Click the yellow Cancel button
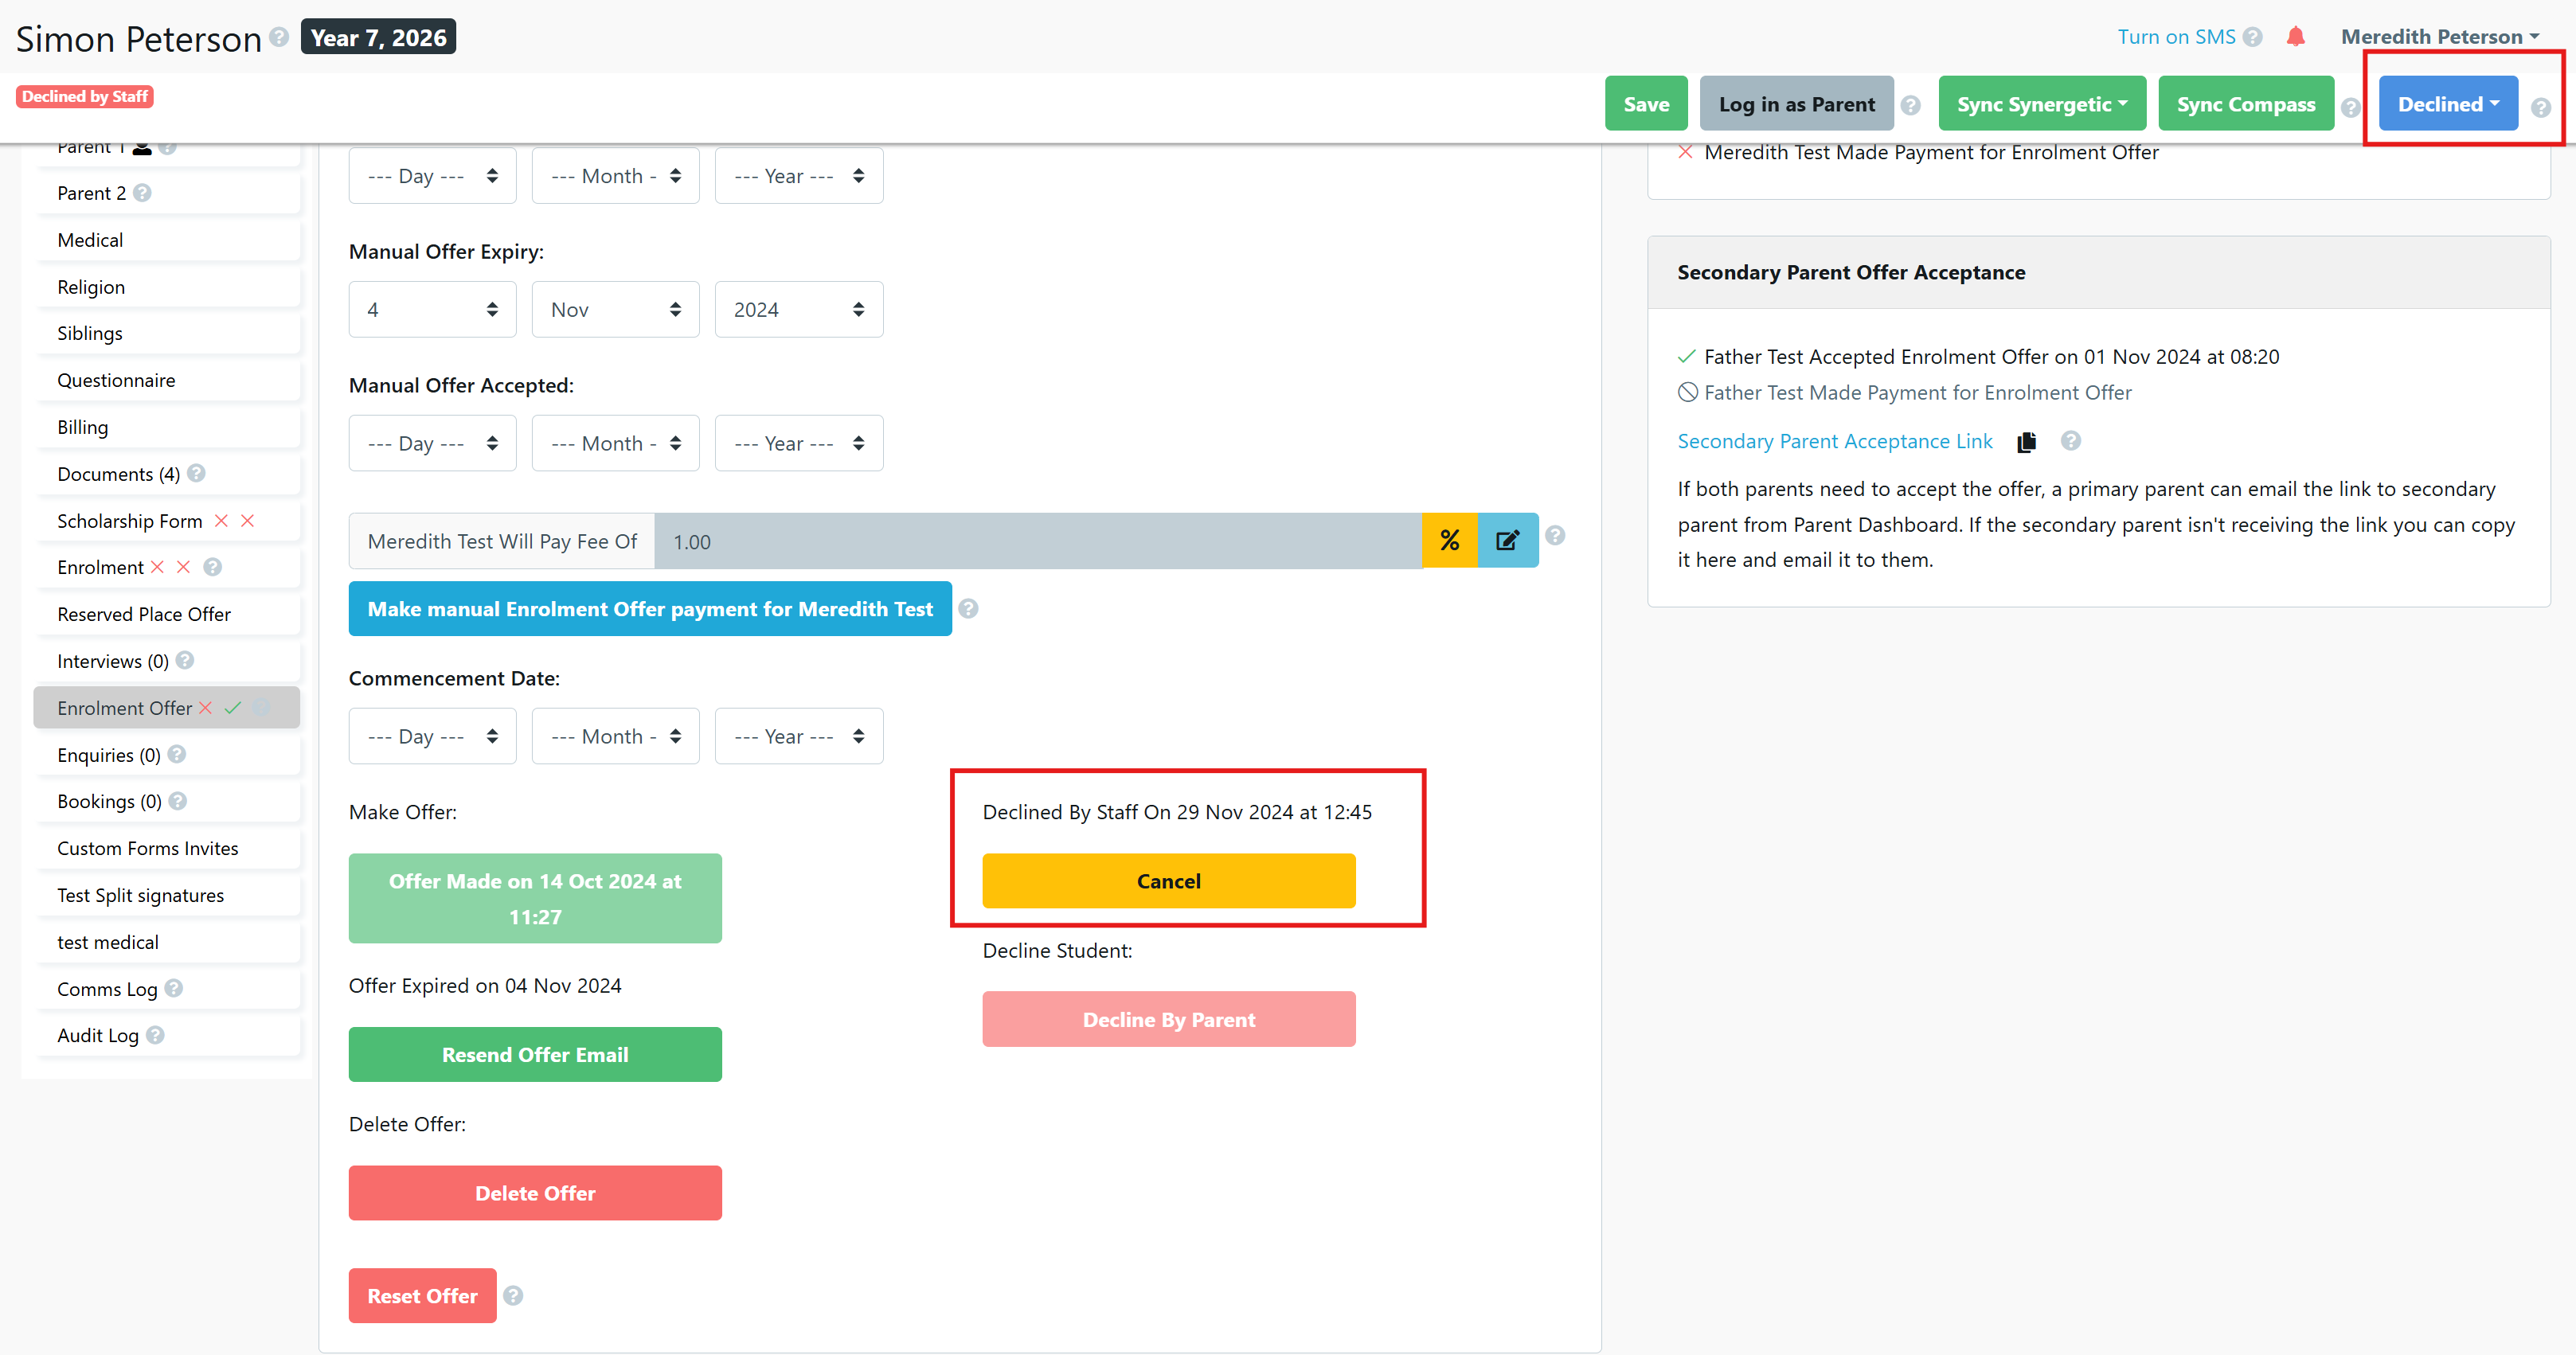The width and height of the screenshot is (2576, 1355). coord(1168,881)
